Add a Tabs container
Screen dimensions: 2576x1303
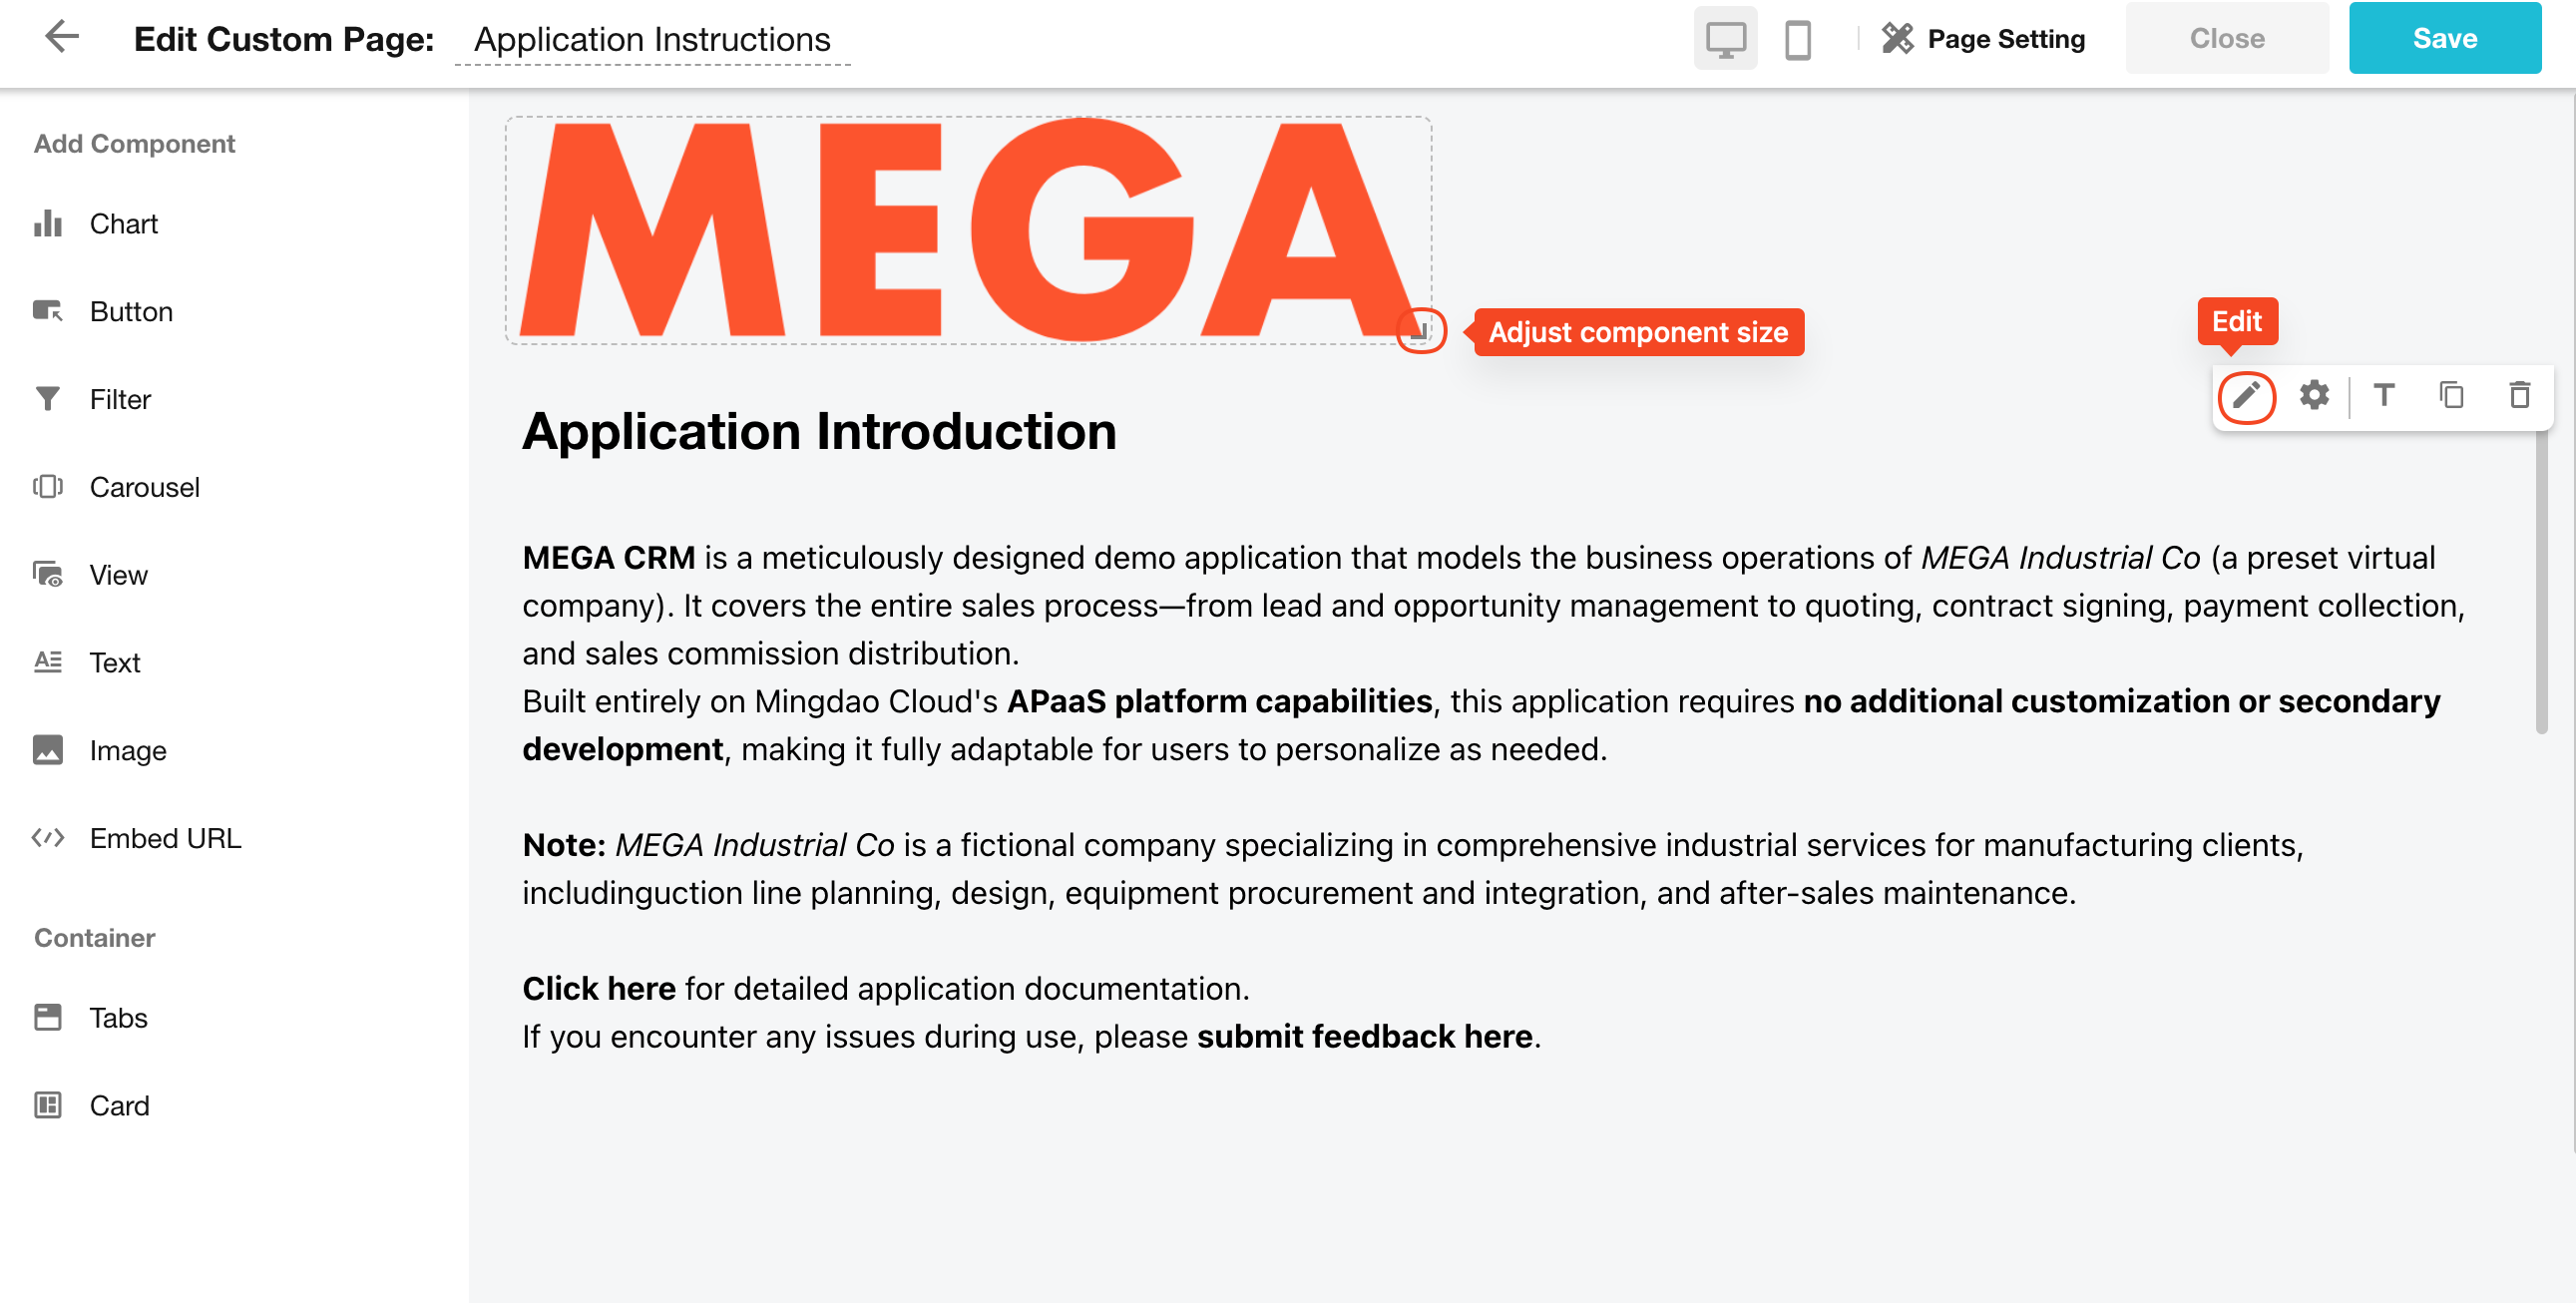(x=118, y=1017)
